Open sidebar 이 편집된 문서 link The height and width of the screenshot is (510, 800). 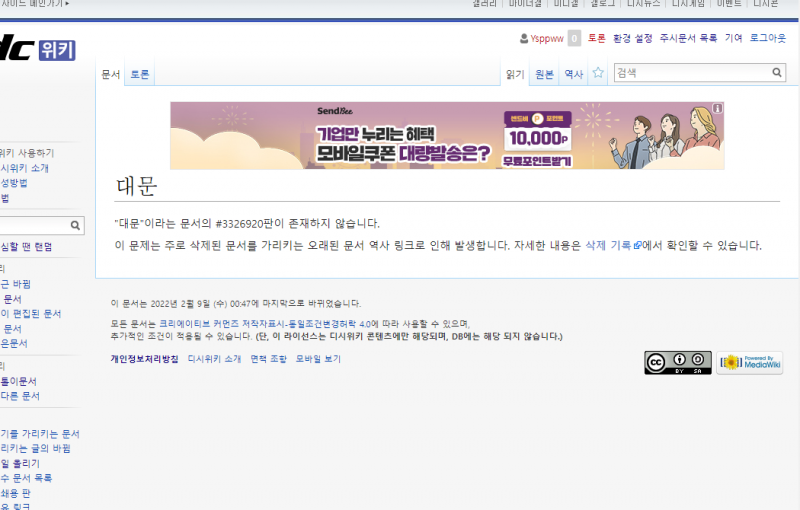click(31, 314)
